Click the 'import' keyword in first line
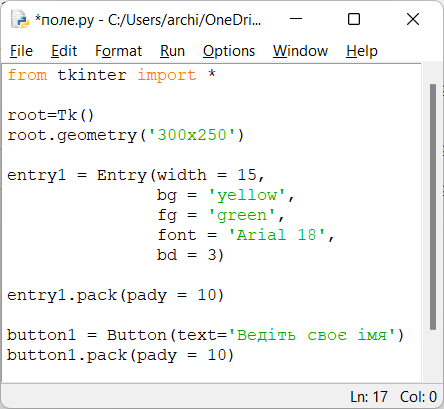Viewport: 444px width, 409px height. [x=167, y=75]
